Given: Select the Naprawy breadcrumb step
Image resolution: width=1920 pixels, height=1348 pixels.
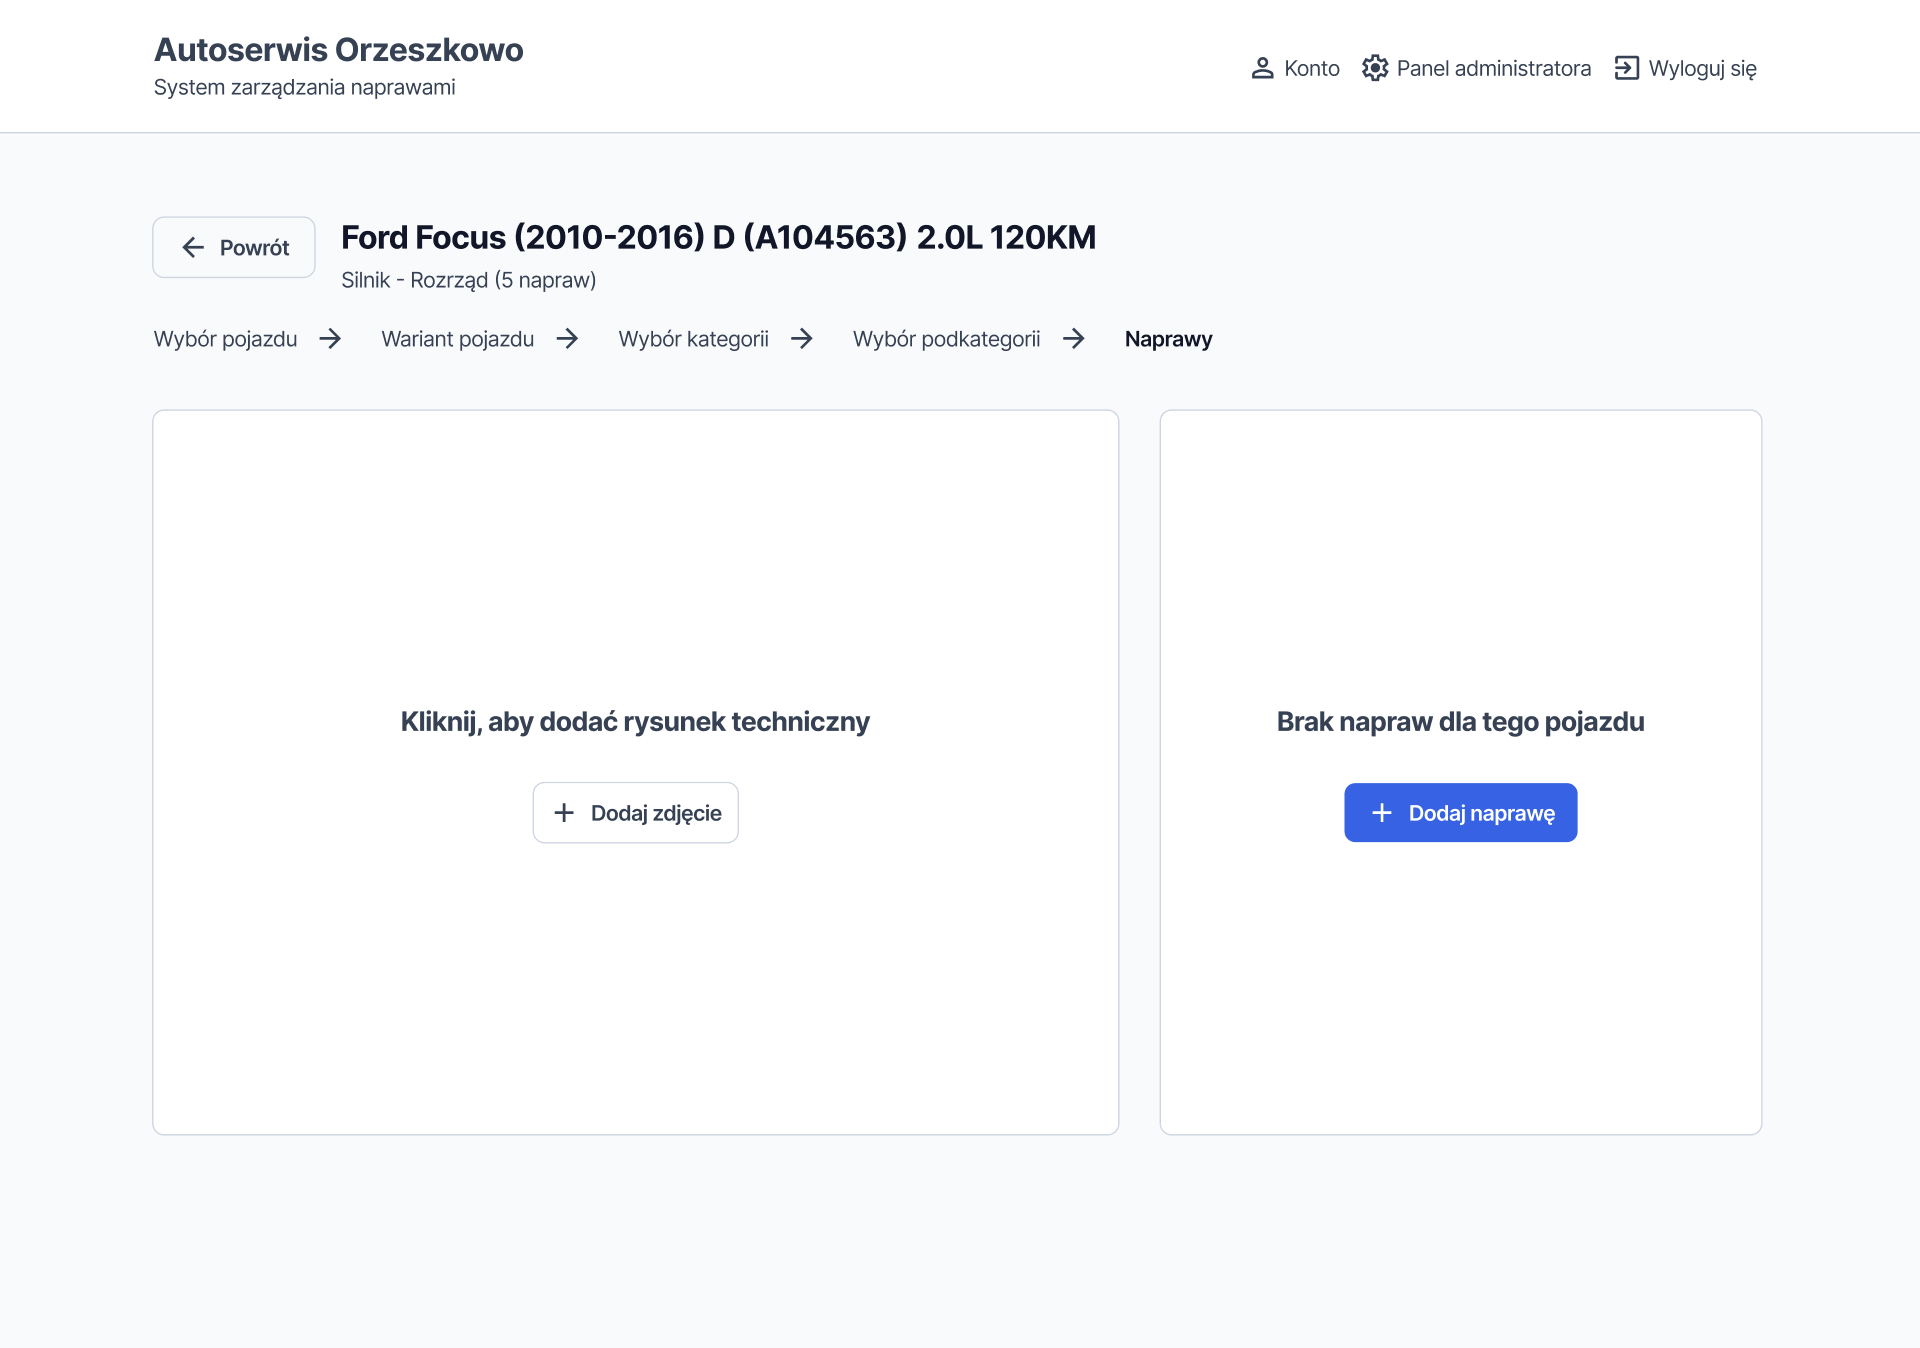Looking at the screenshot, I should [x=1168, y=339].
